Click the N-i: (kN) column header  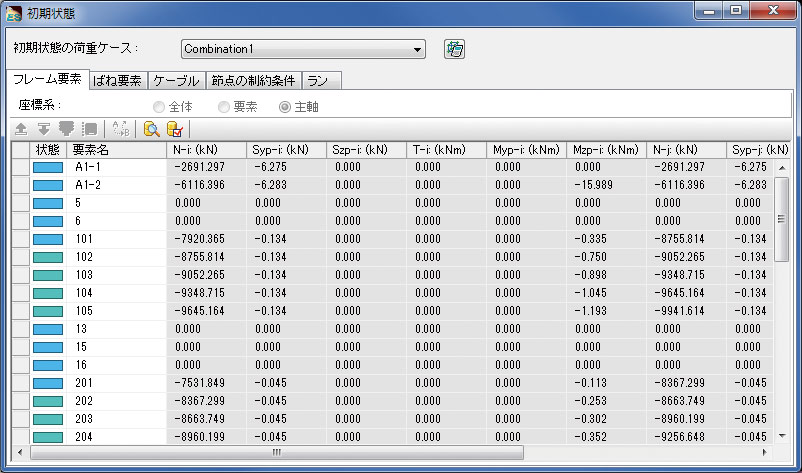tap(206, 150)
